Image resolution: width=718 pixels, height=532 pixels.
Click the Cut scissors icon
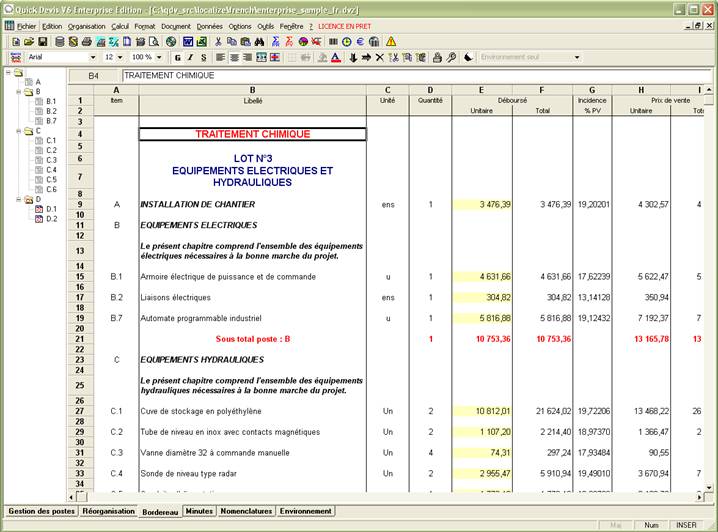(217, 41)
